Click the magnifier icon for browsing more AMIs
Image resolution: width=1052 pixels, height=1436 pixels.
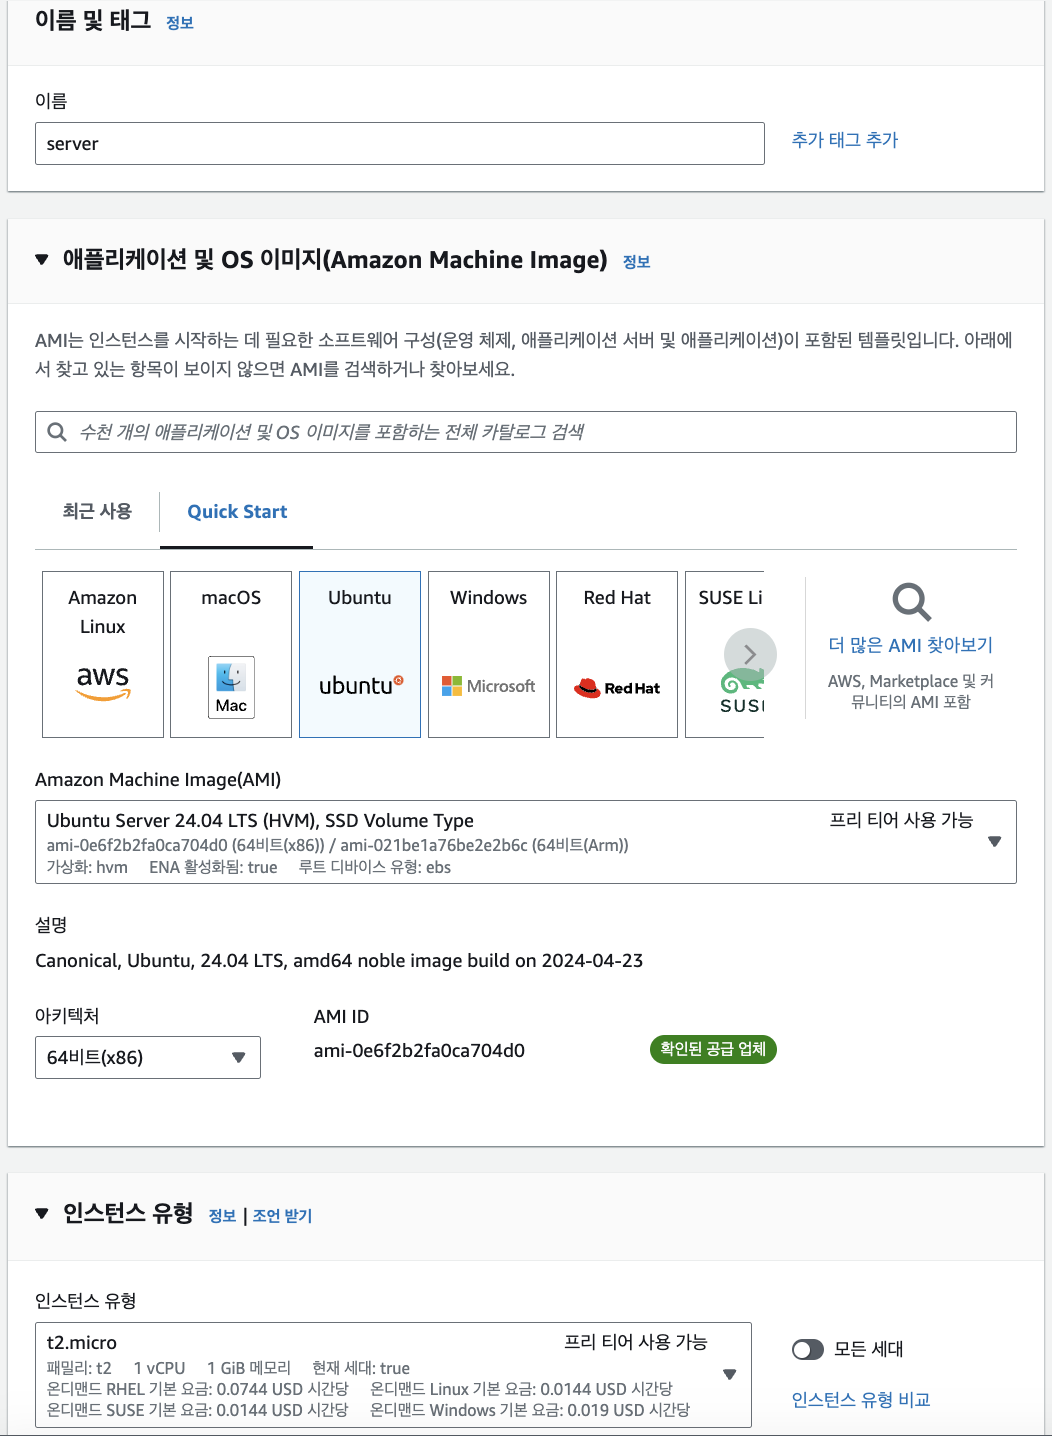pos(911,602)
